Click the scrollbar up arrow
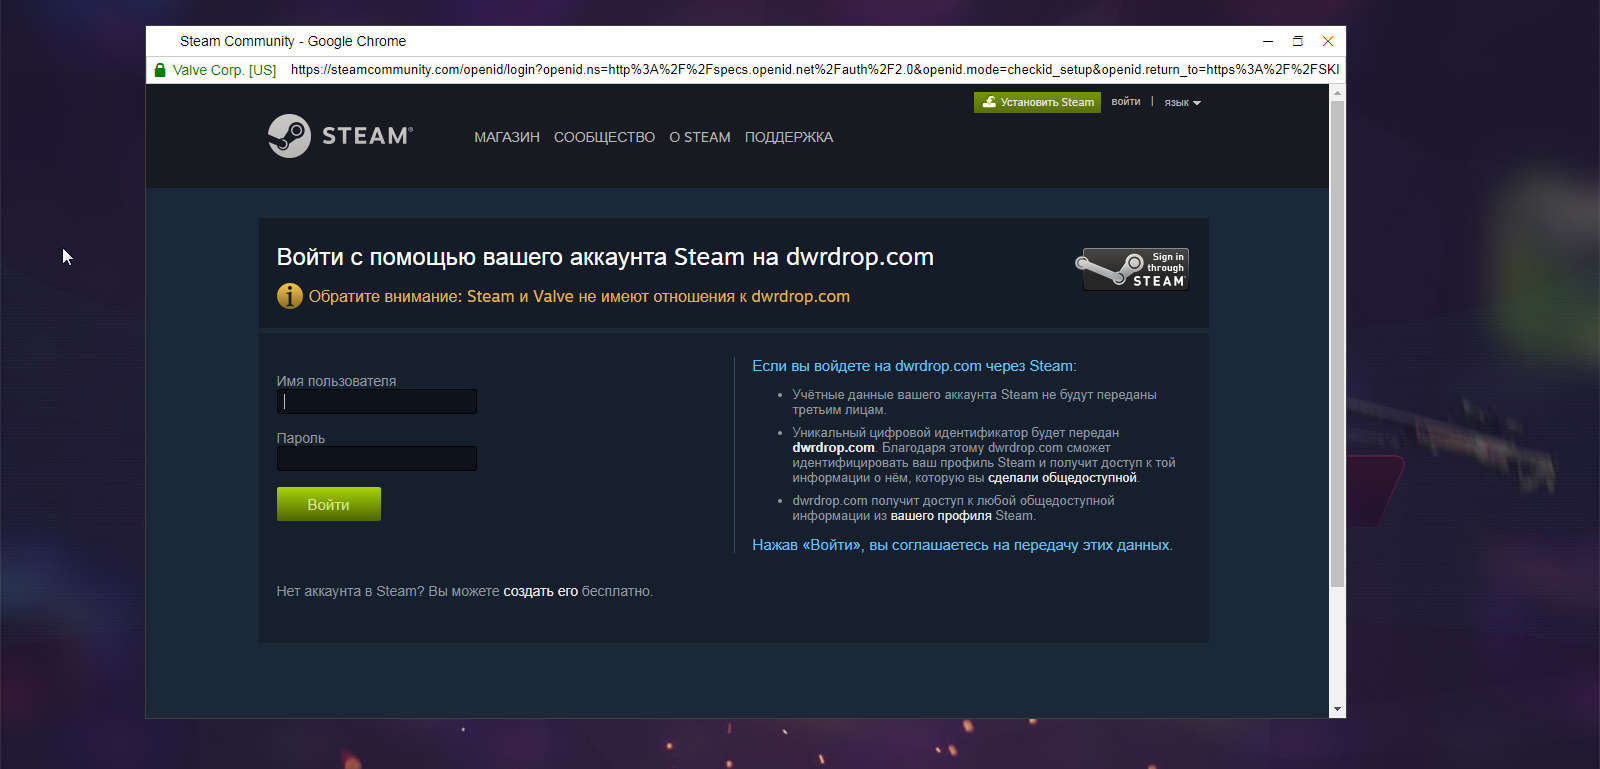1600x769 pixels. pyautogui.click(x=1337, y=93)
